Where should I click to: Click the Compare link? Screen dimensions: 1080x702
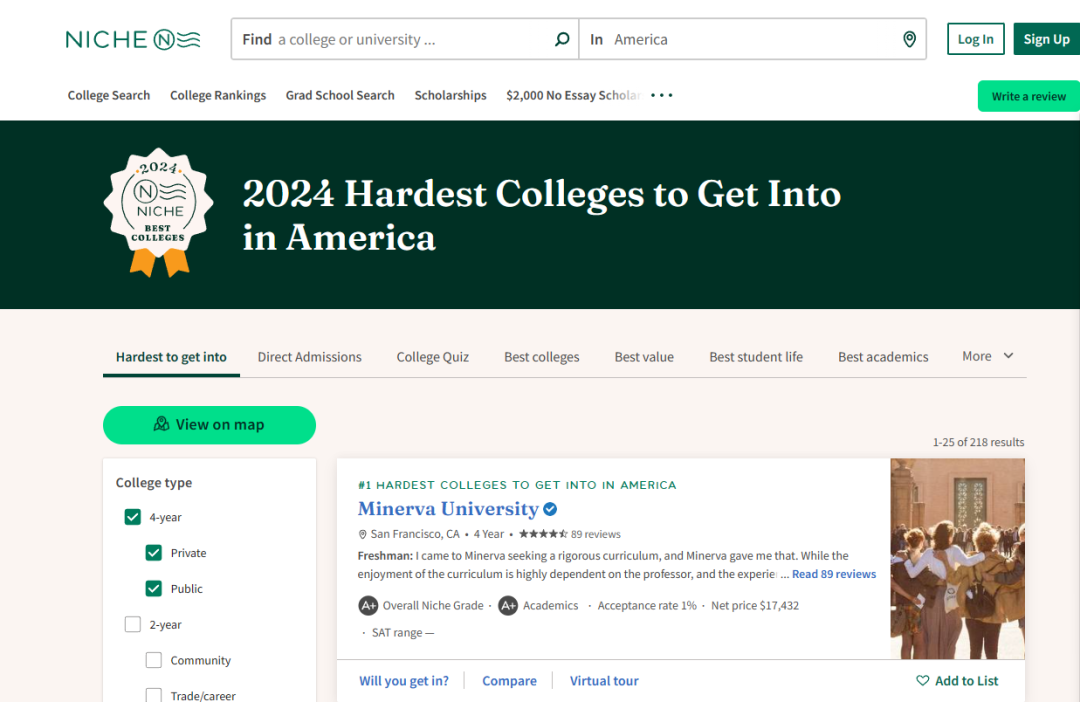(509, 681)
